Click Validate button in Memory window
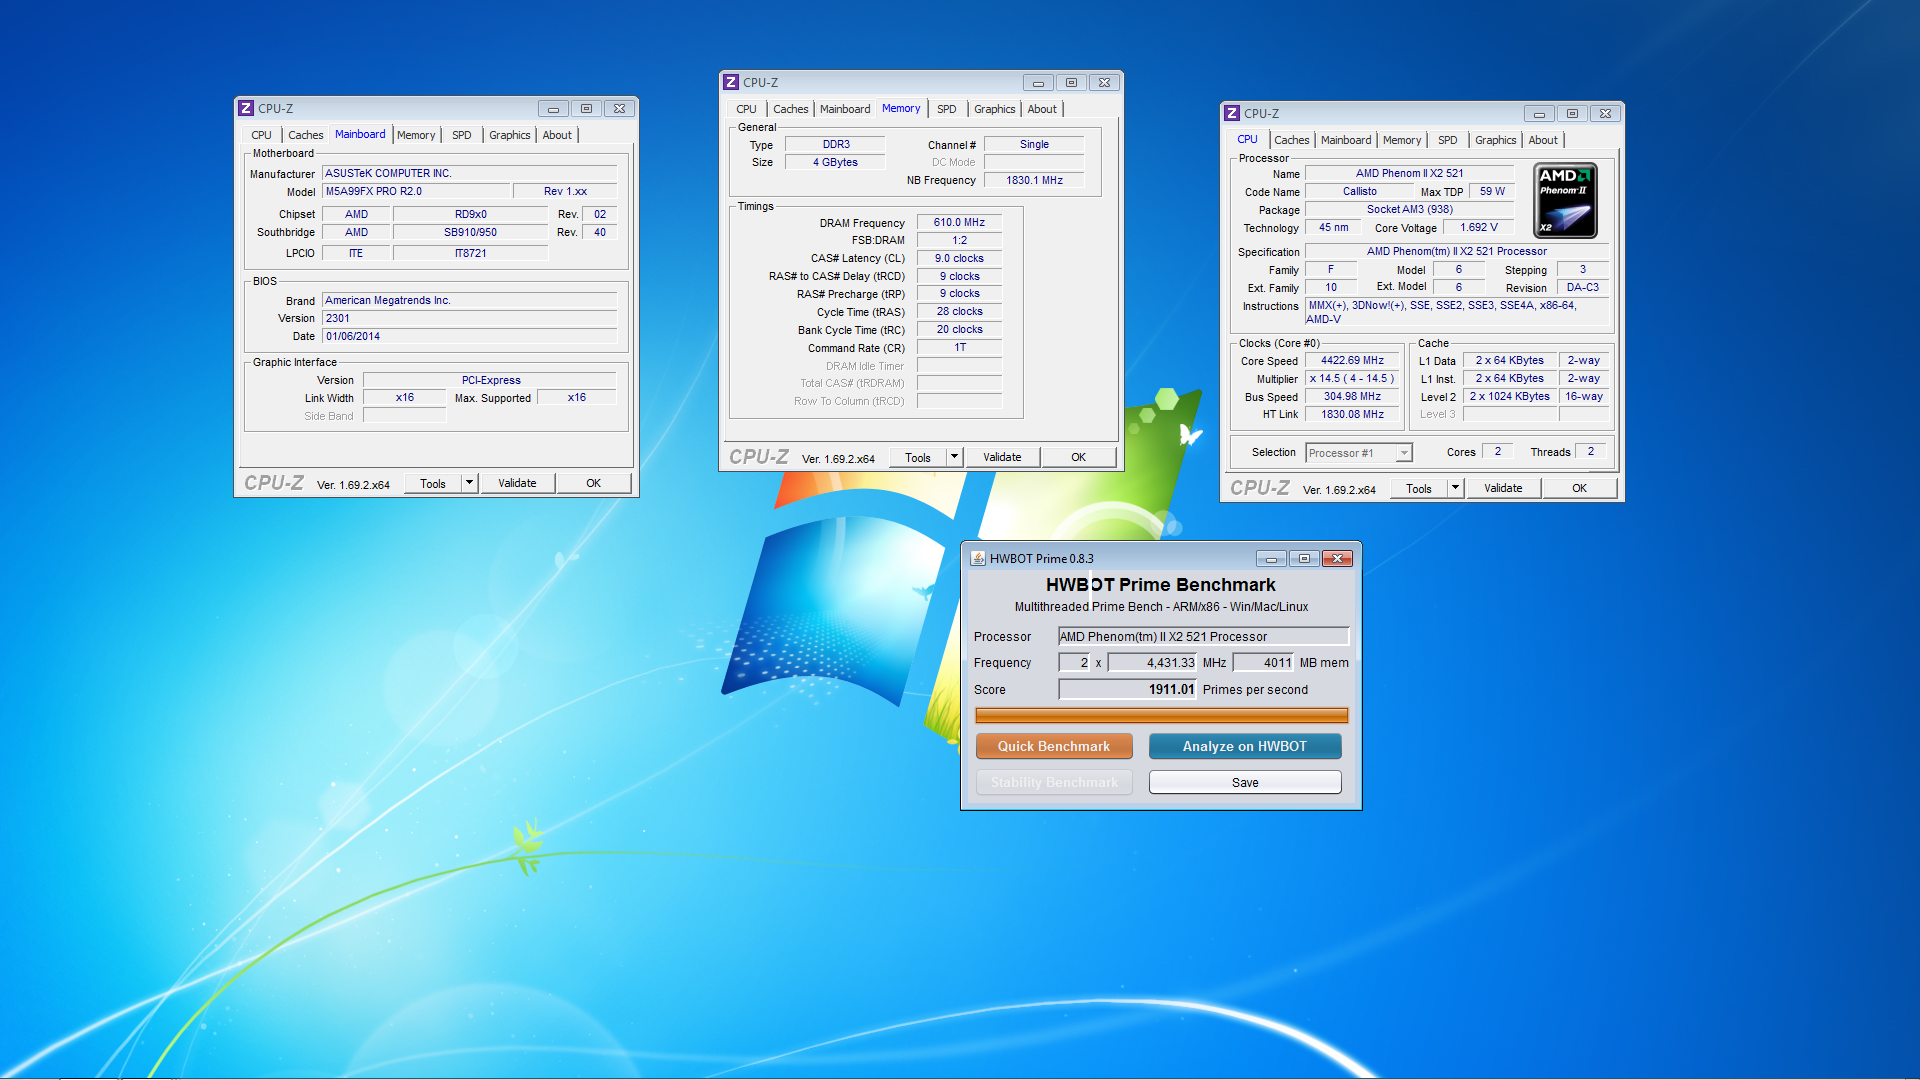This screenshot has width=1920, height=1080. click(1002, 457)
